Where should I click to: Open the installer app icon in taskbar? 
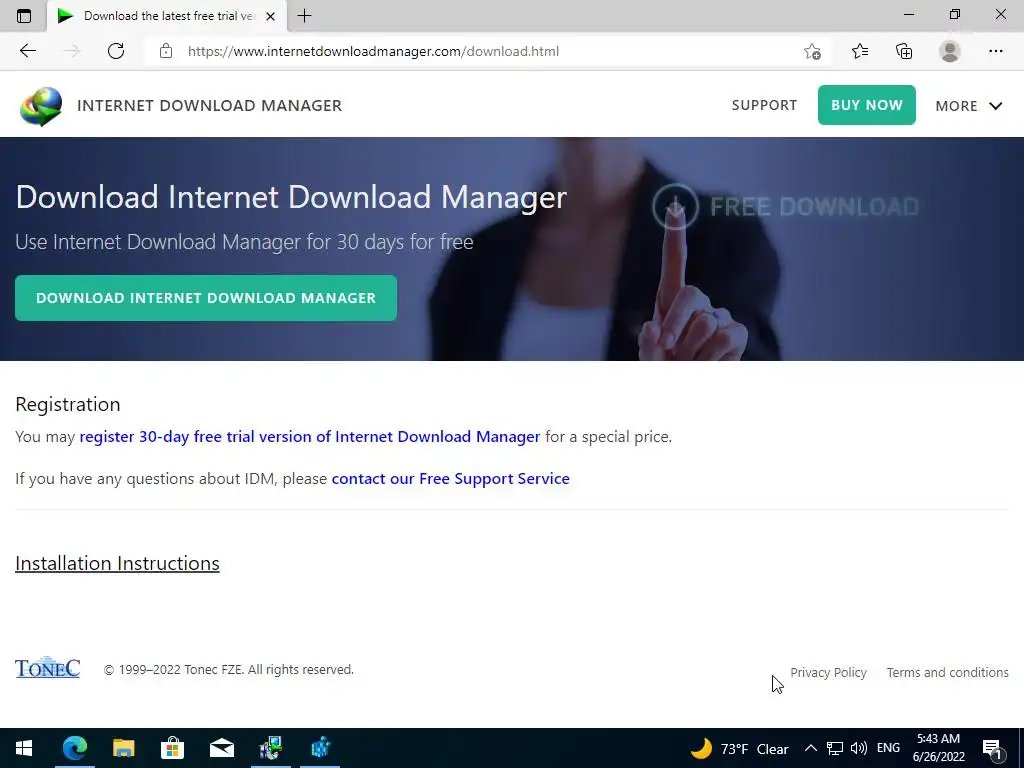point(270,748)
